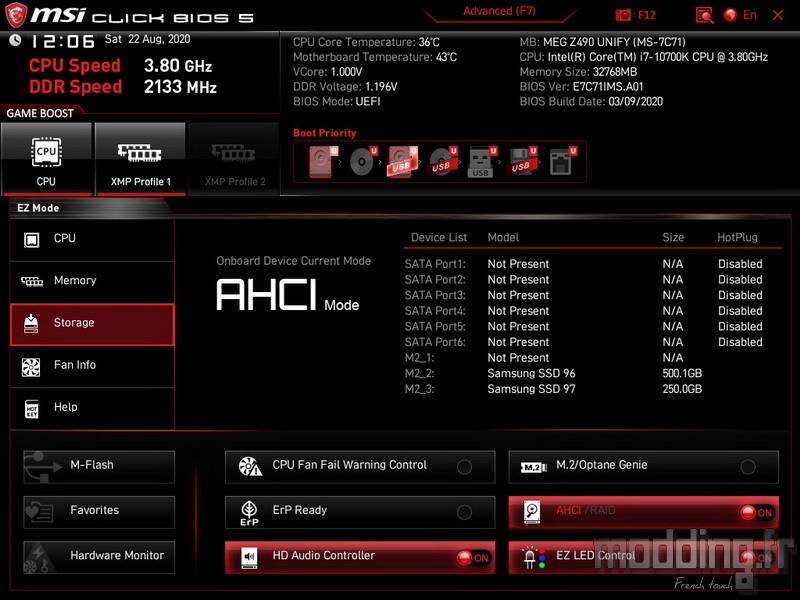Image resolution: width=800 pixels, height=600 pixels.
Task: Click the Memory module sidebar icon
Action: coord(32,281)
